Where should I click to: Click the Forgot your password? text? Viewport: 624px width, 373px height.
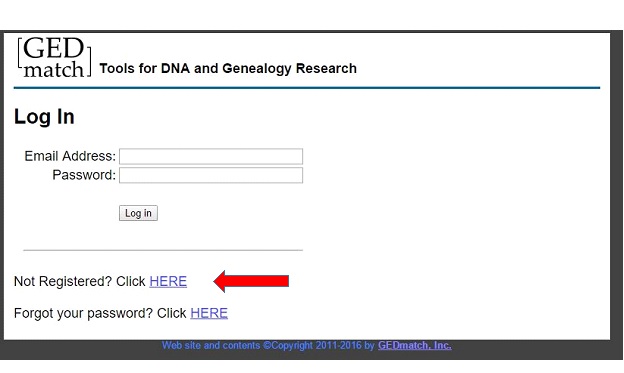[83, 313]
